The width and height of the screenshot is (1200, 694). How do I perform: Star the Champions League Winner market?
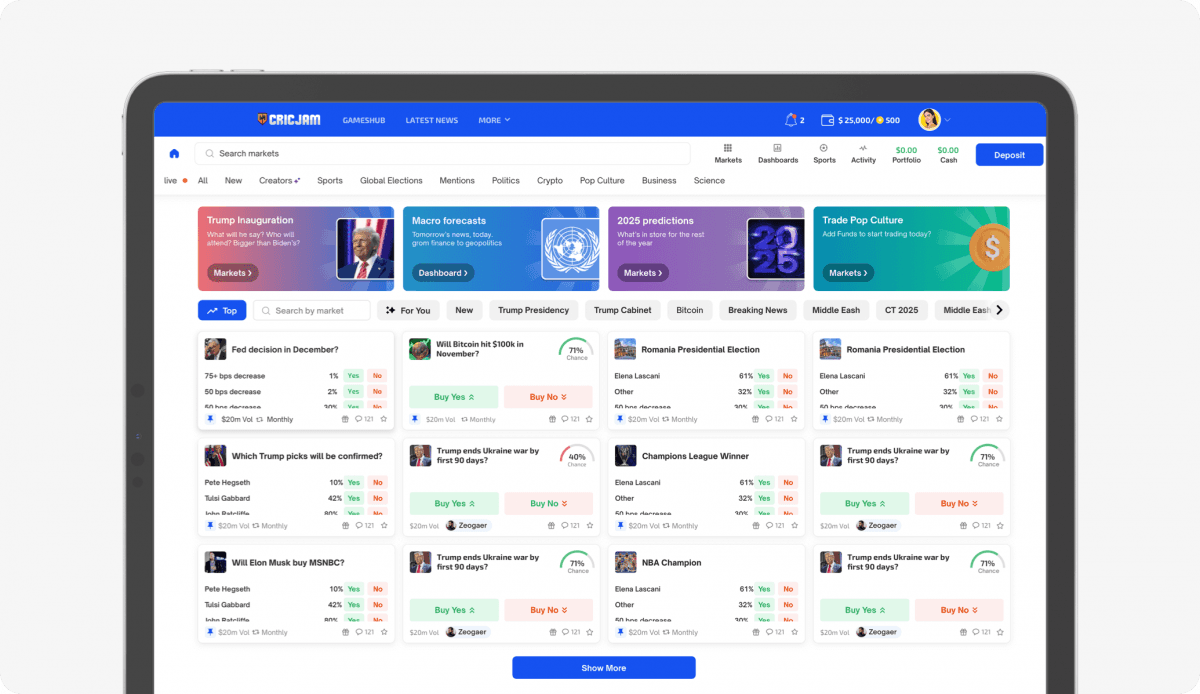pyautogui.click(x=795, y=525)
